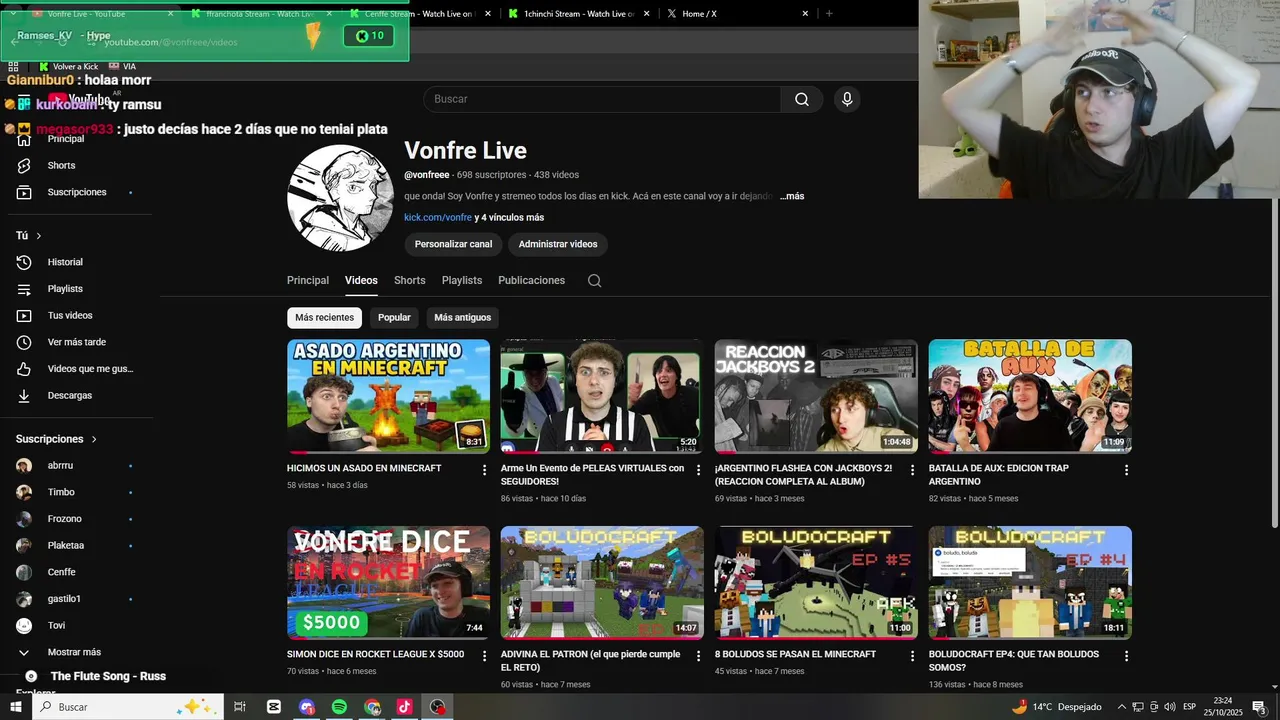Switch to the Playlists channel tab
Image resolution: width=1280 pixels, height=720 pixels.
point(462,281)
